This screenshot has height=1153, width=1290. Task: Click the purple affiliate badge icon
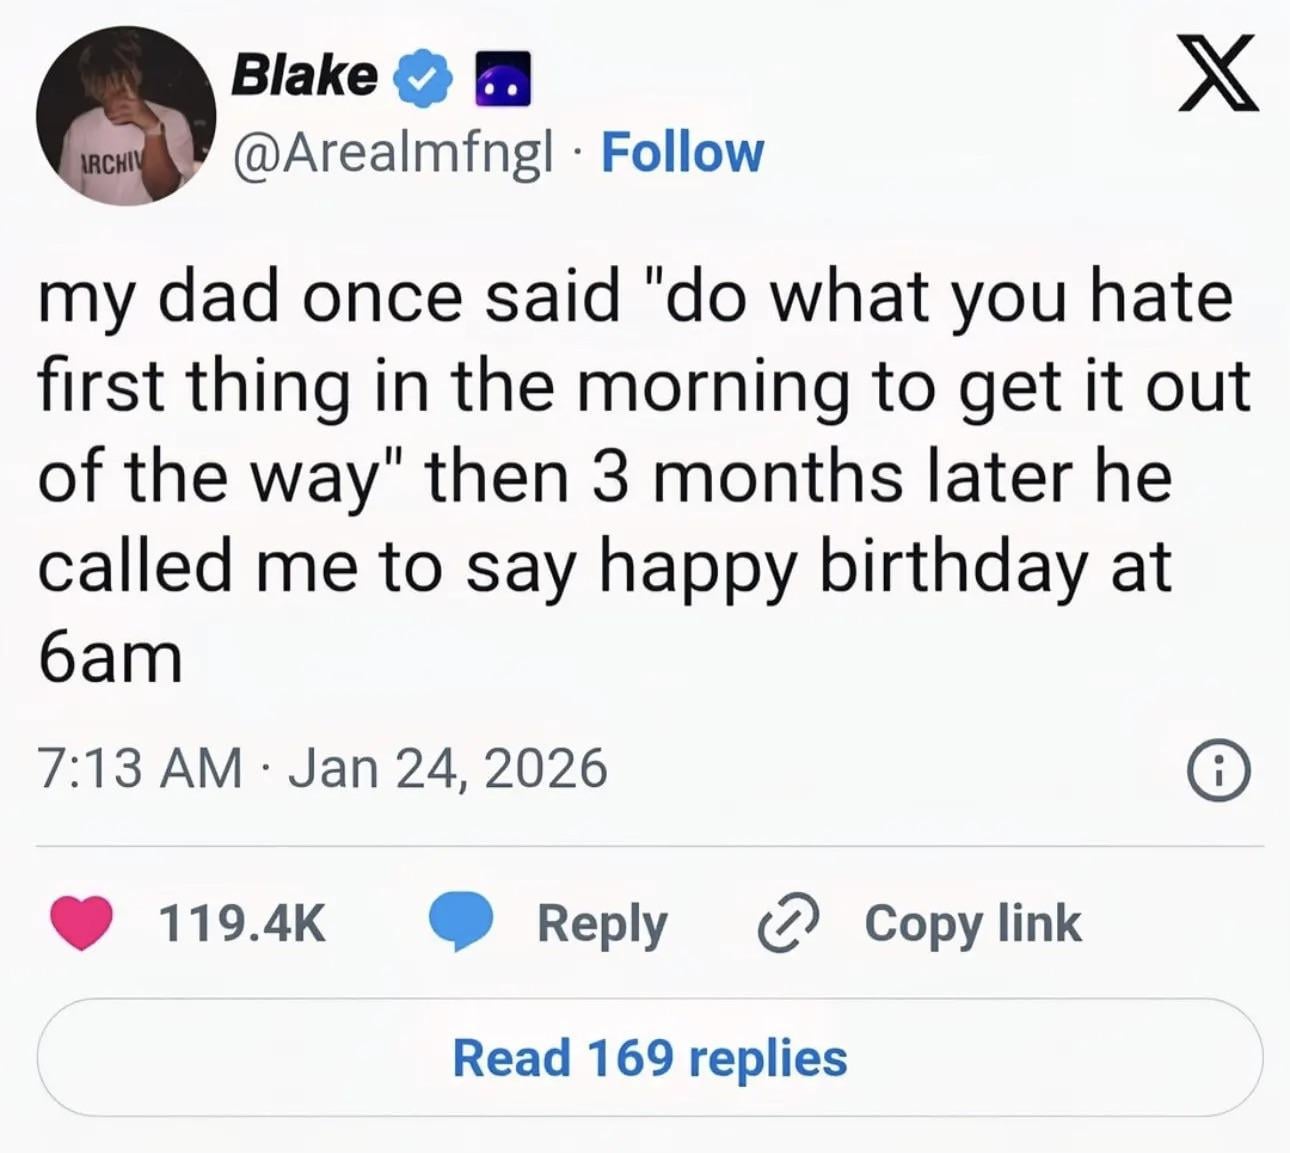coord(502,80)
